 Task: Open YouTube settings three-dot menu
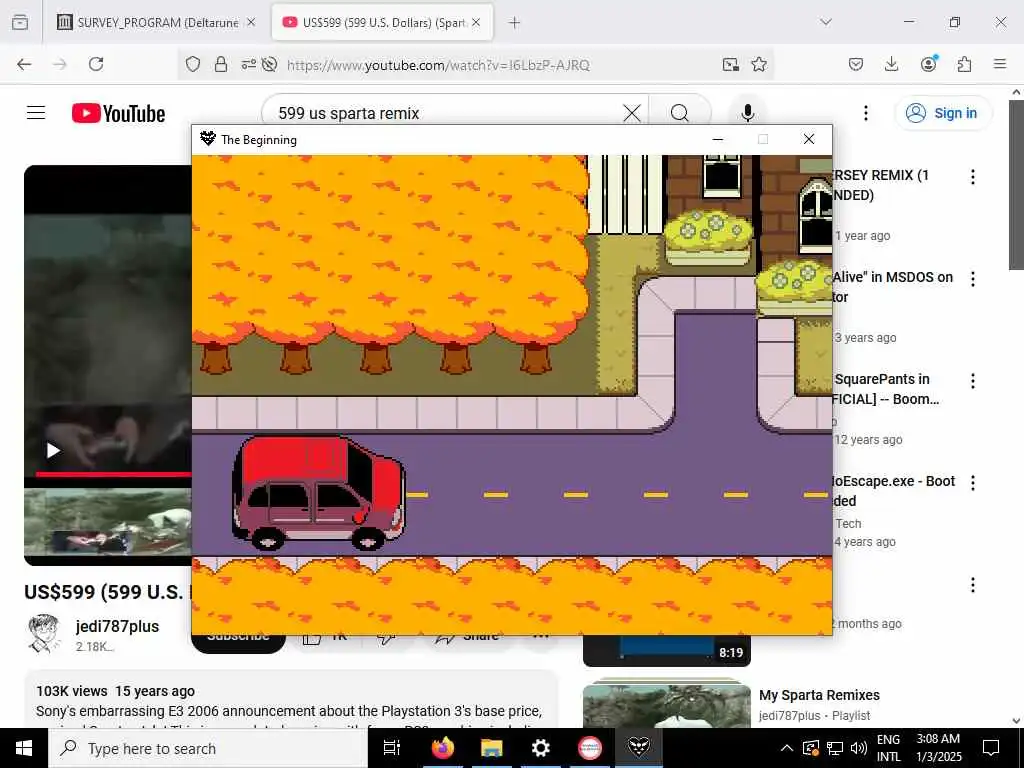click(866, 113)
